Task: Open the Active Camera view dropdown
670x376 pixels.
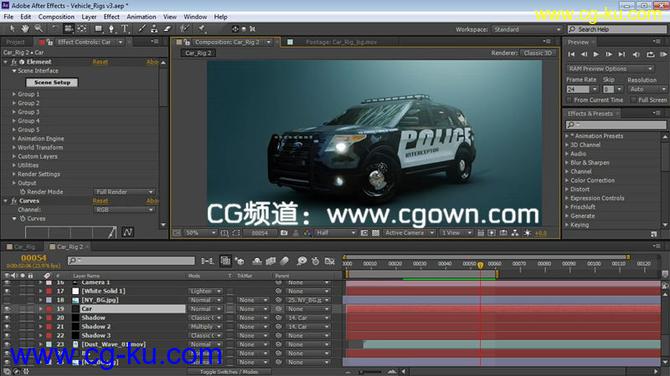Action: coord(409,233)
